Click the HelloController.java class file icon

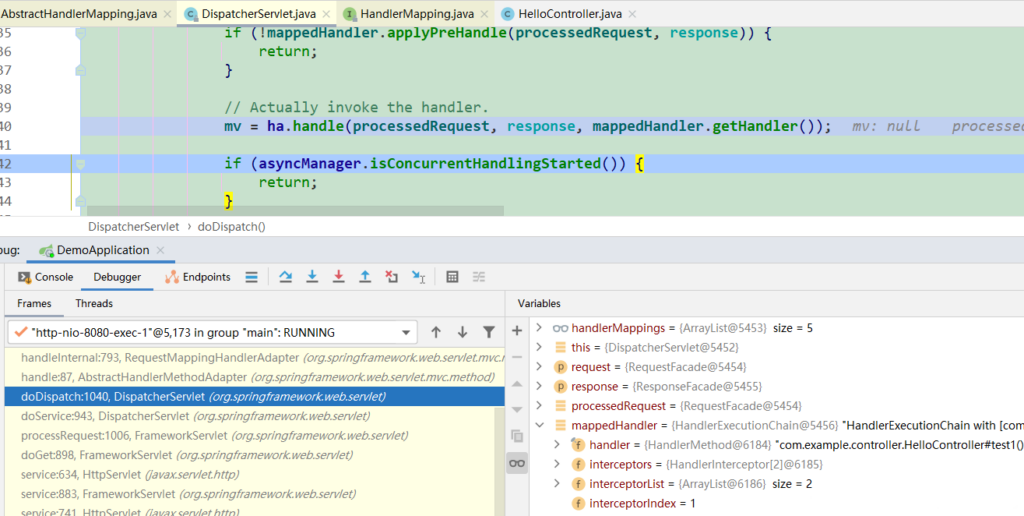[507, 14]
